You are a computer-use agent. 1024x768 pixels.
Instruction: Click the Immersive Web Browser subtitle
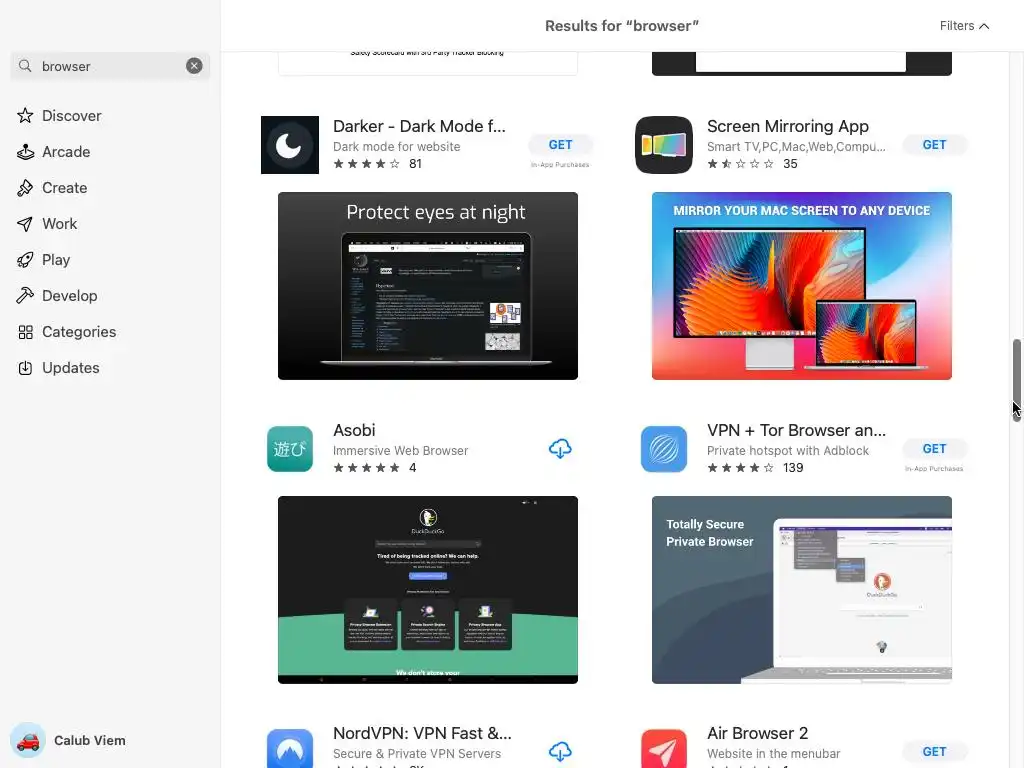point(400,451)
